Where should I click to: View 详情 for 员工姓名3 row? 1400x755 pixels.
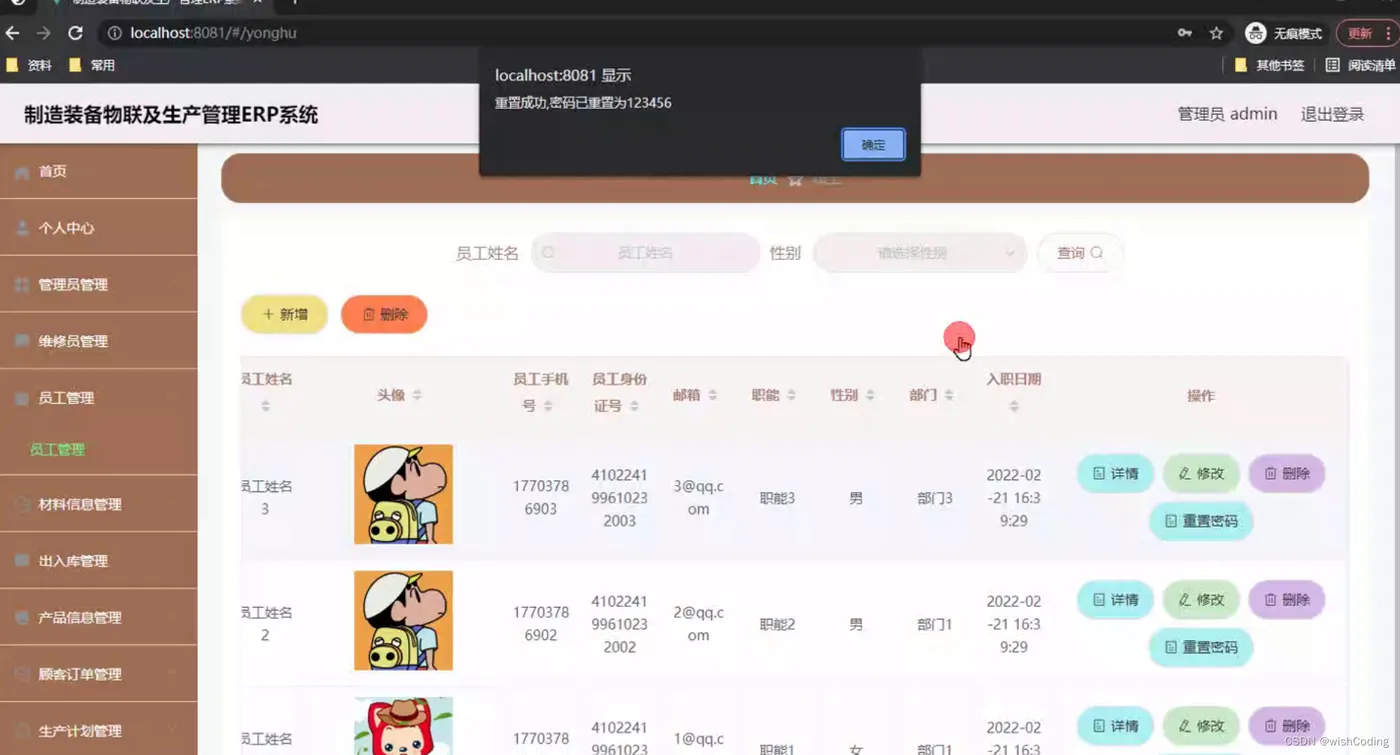[x=1115, y=473]
